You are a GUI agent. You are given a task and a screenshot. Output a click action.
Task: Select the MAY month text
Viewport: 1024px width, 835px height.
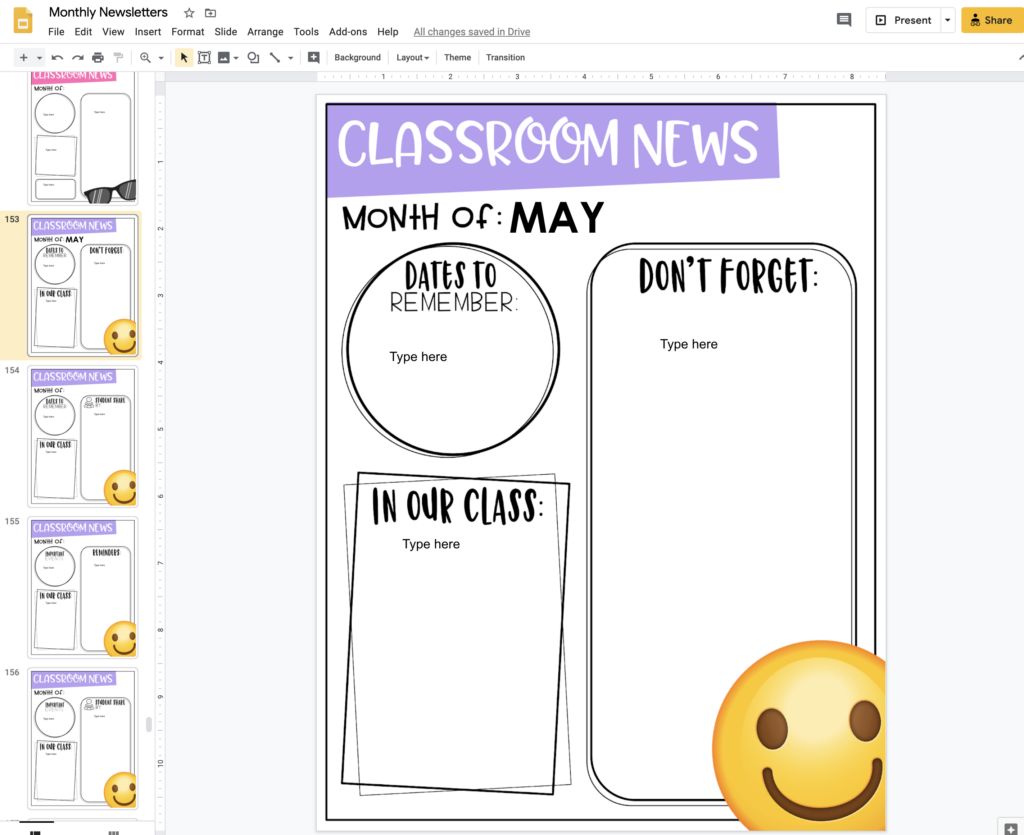(x=557, y=217)
